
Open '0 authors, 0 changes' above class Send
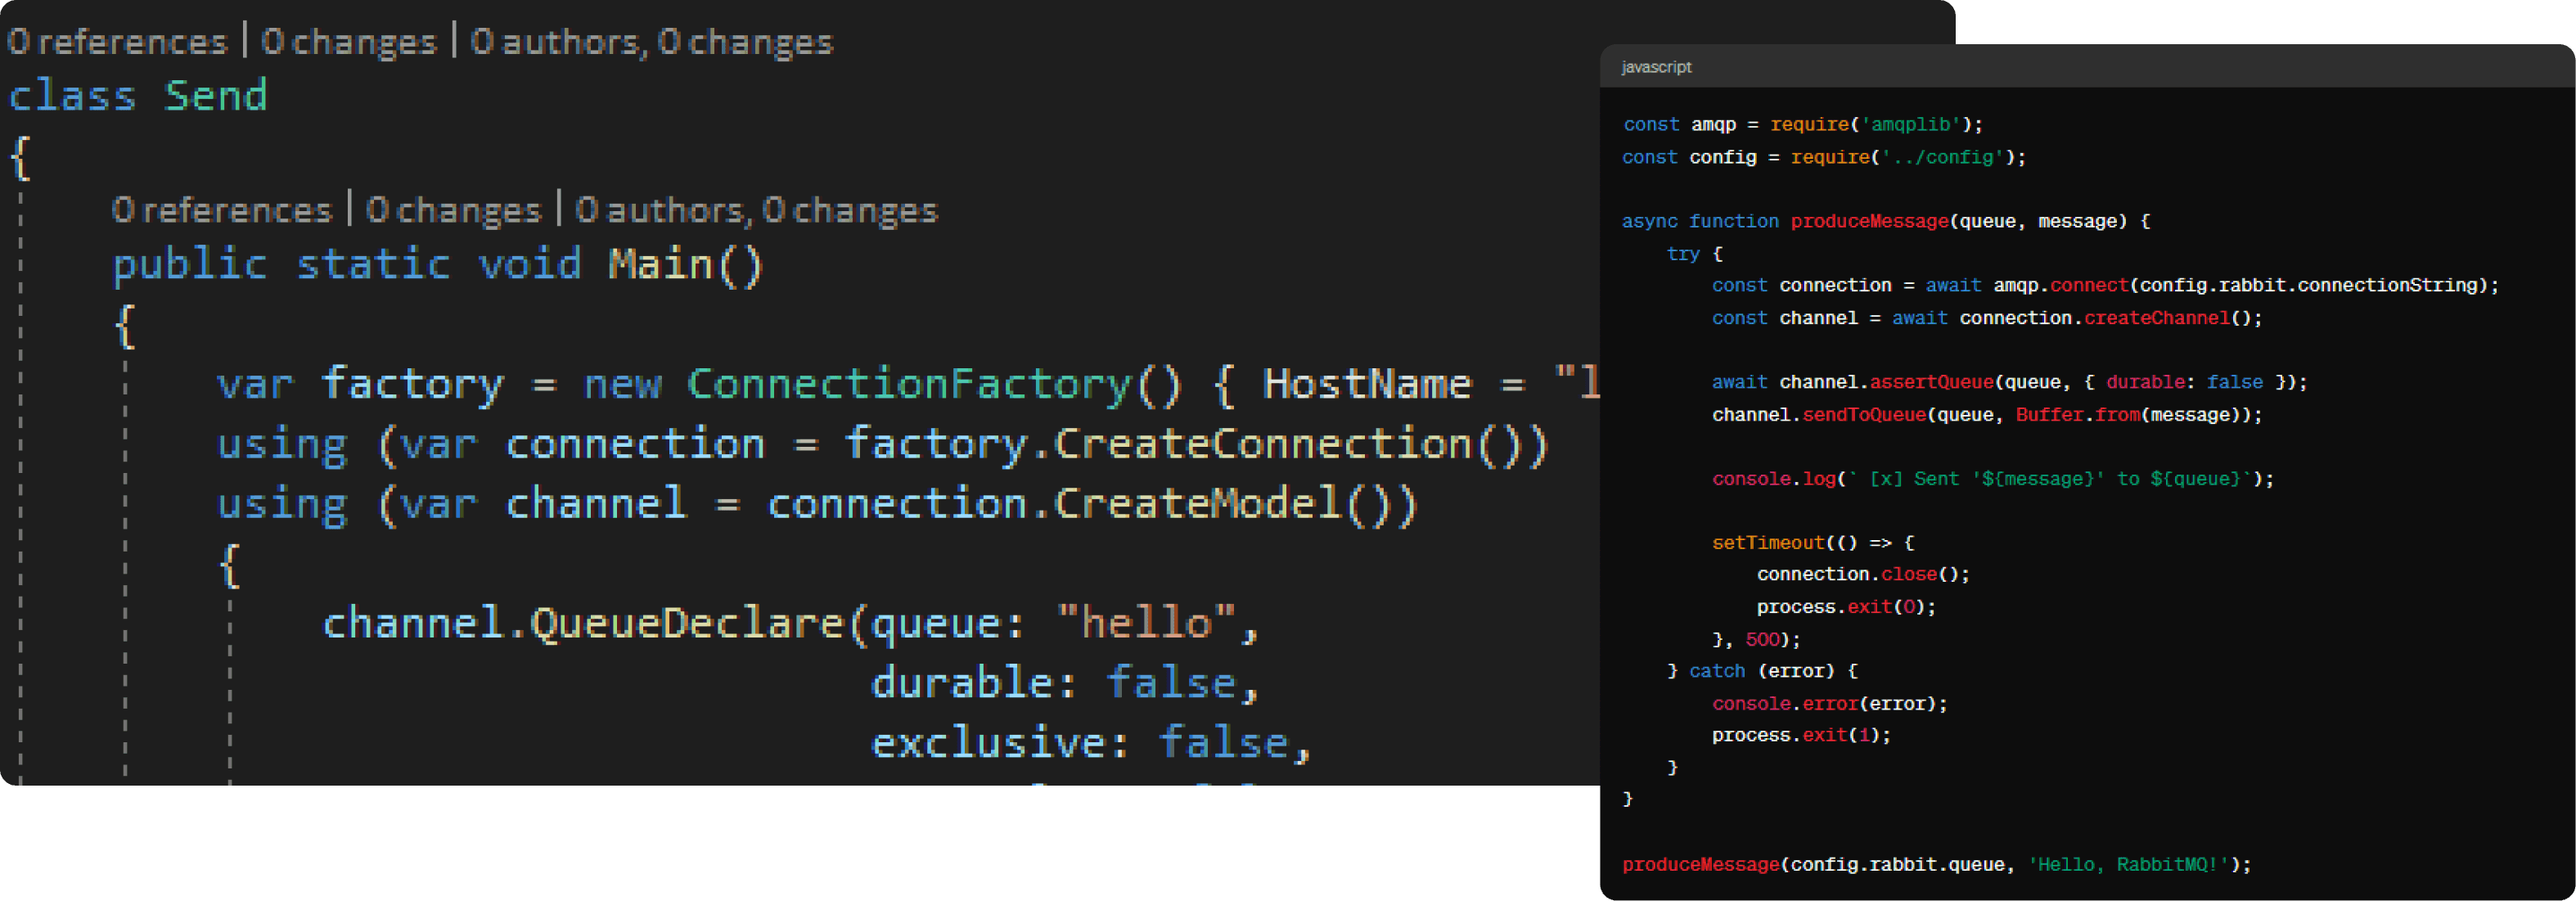651,42
